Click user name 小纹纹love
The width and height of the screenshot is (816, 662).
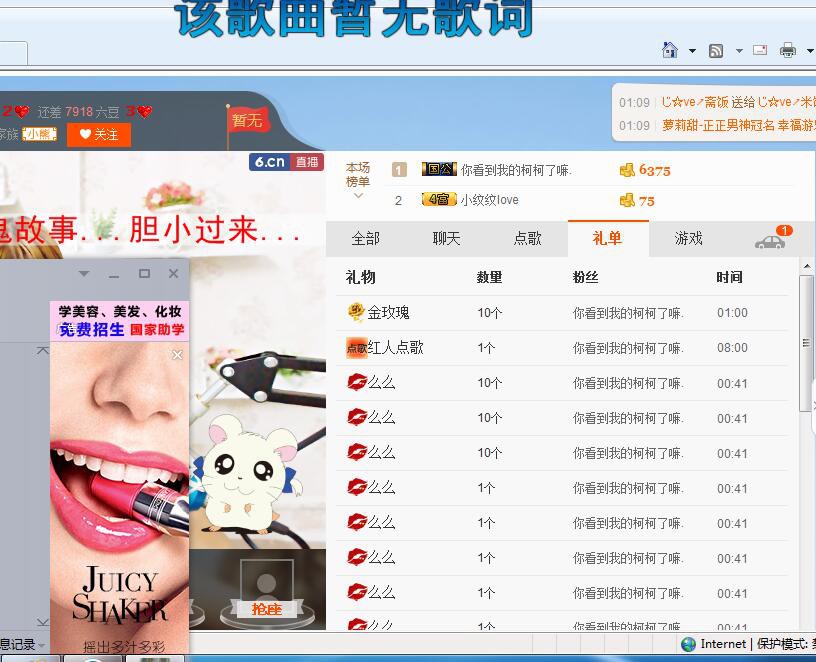coord(489,200)
